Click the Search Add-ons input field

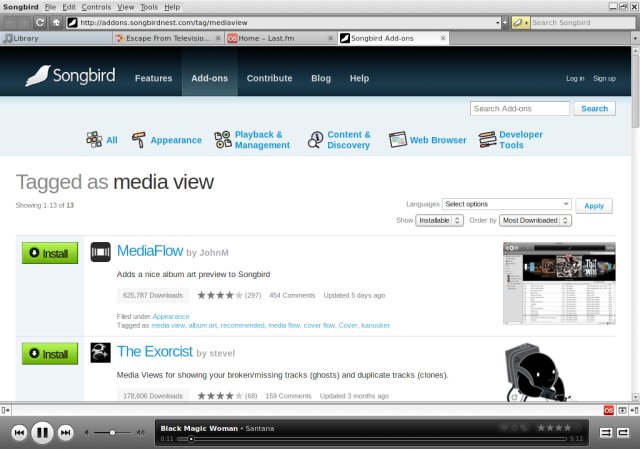pyautogui.click(x=520, y=109)
